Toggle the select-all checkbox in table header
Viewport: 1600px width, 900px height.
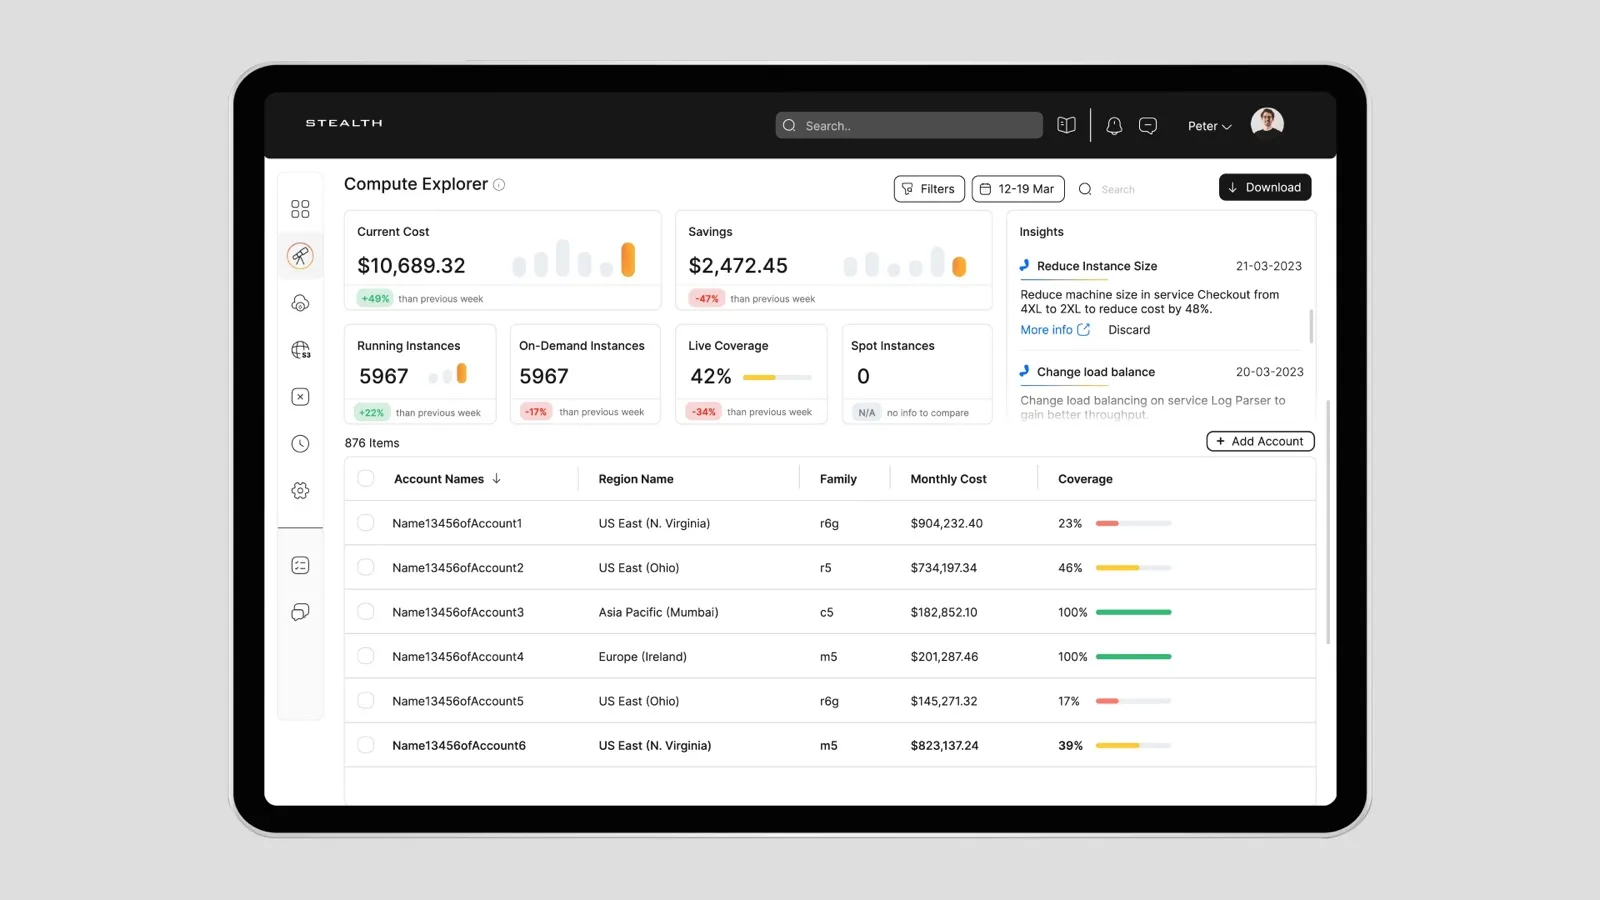click(366, 479)
